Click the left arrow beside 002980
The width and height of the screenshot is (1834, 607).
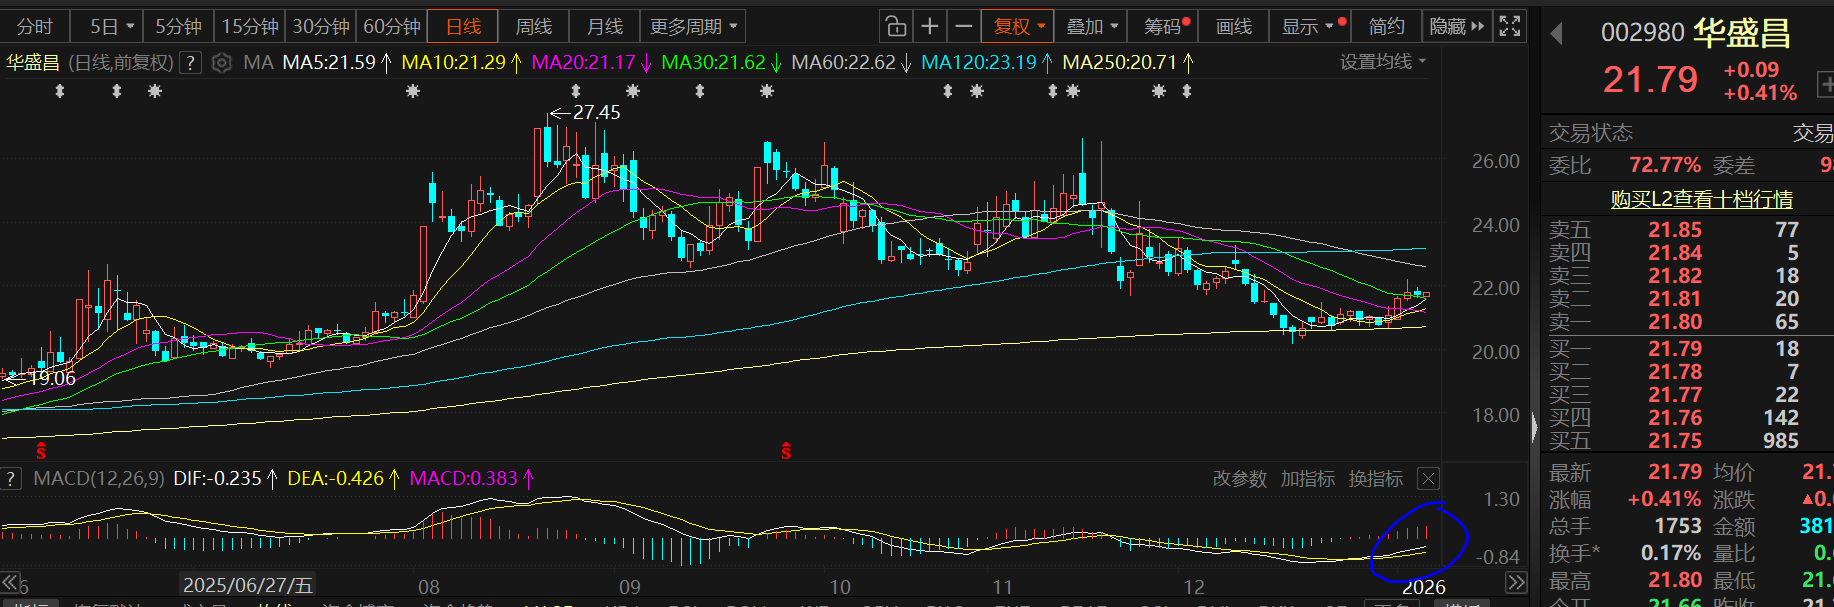[1556, 33]
